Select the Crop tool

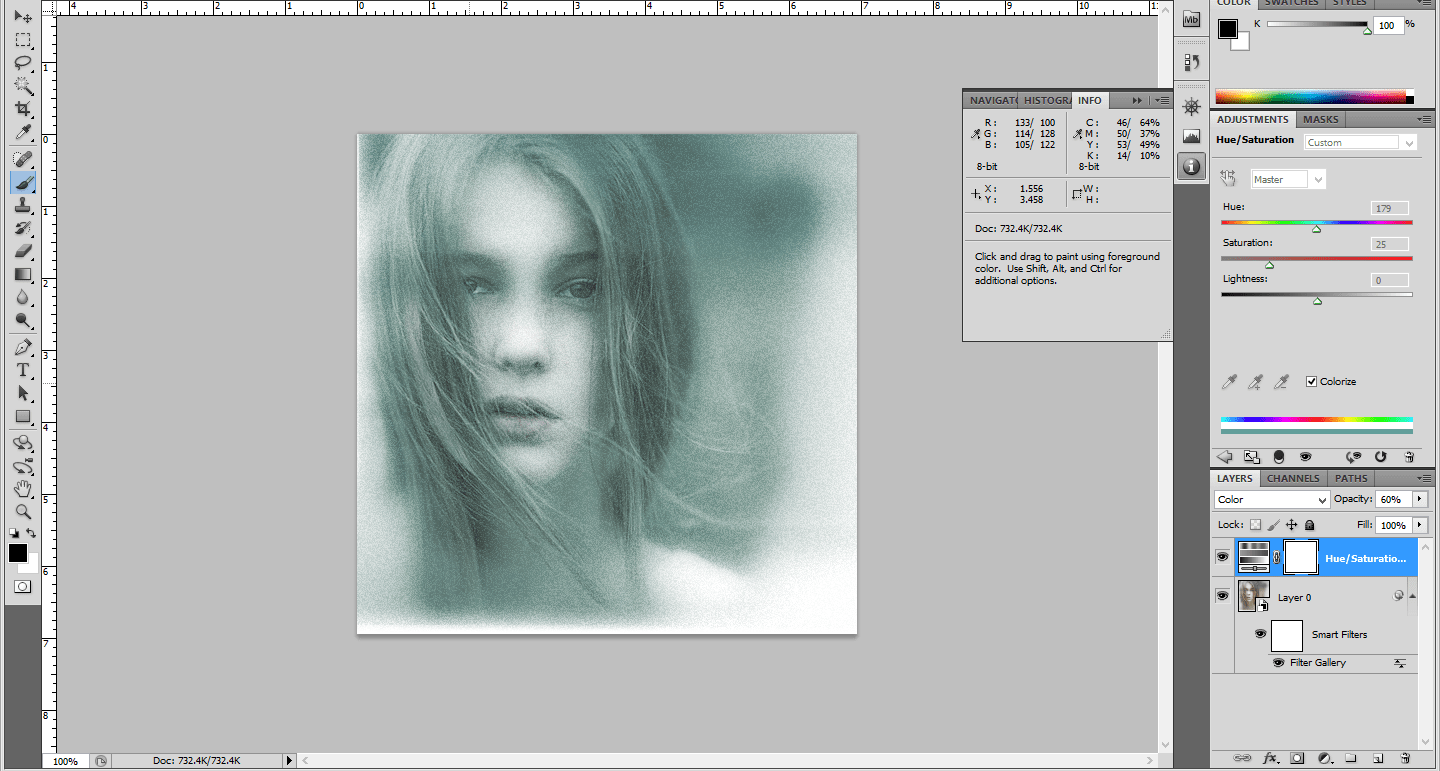[23, 109]
